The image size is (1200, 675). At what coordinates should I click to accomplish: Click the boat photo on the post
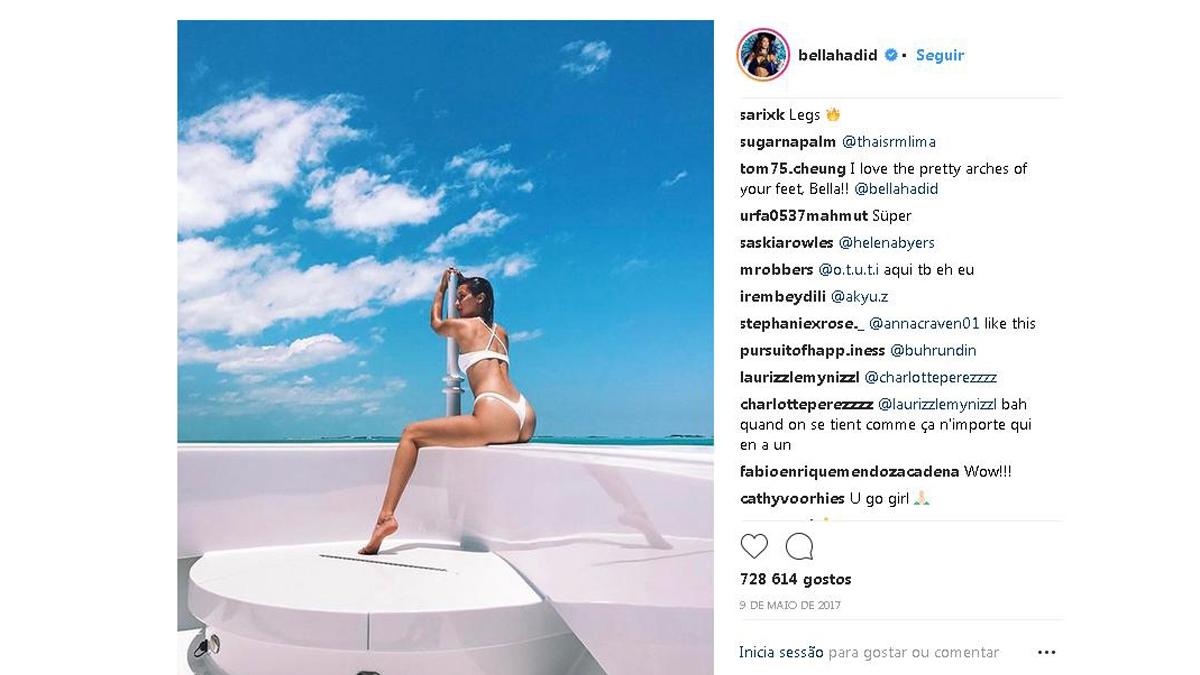coord(445,347)
